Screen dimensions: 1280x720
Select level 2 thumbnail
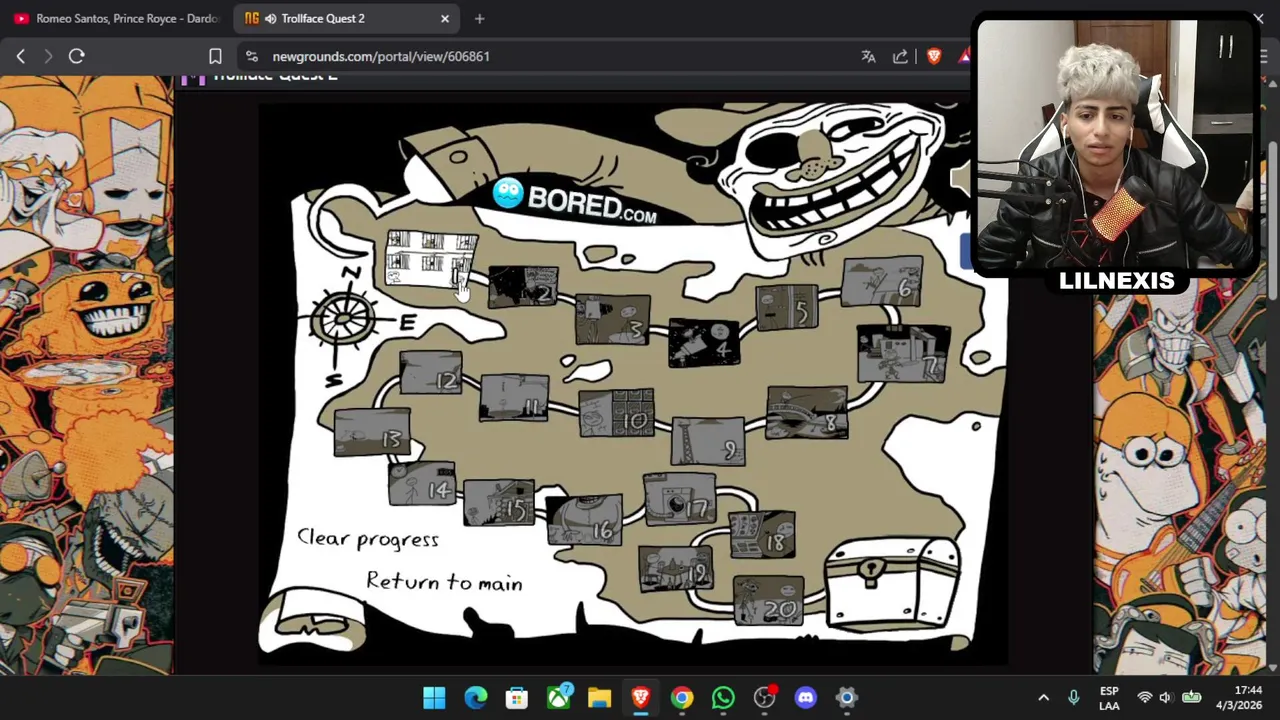[x=523, y=288]
